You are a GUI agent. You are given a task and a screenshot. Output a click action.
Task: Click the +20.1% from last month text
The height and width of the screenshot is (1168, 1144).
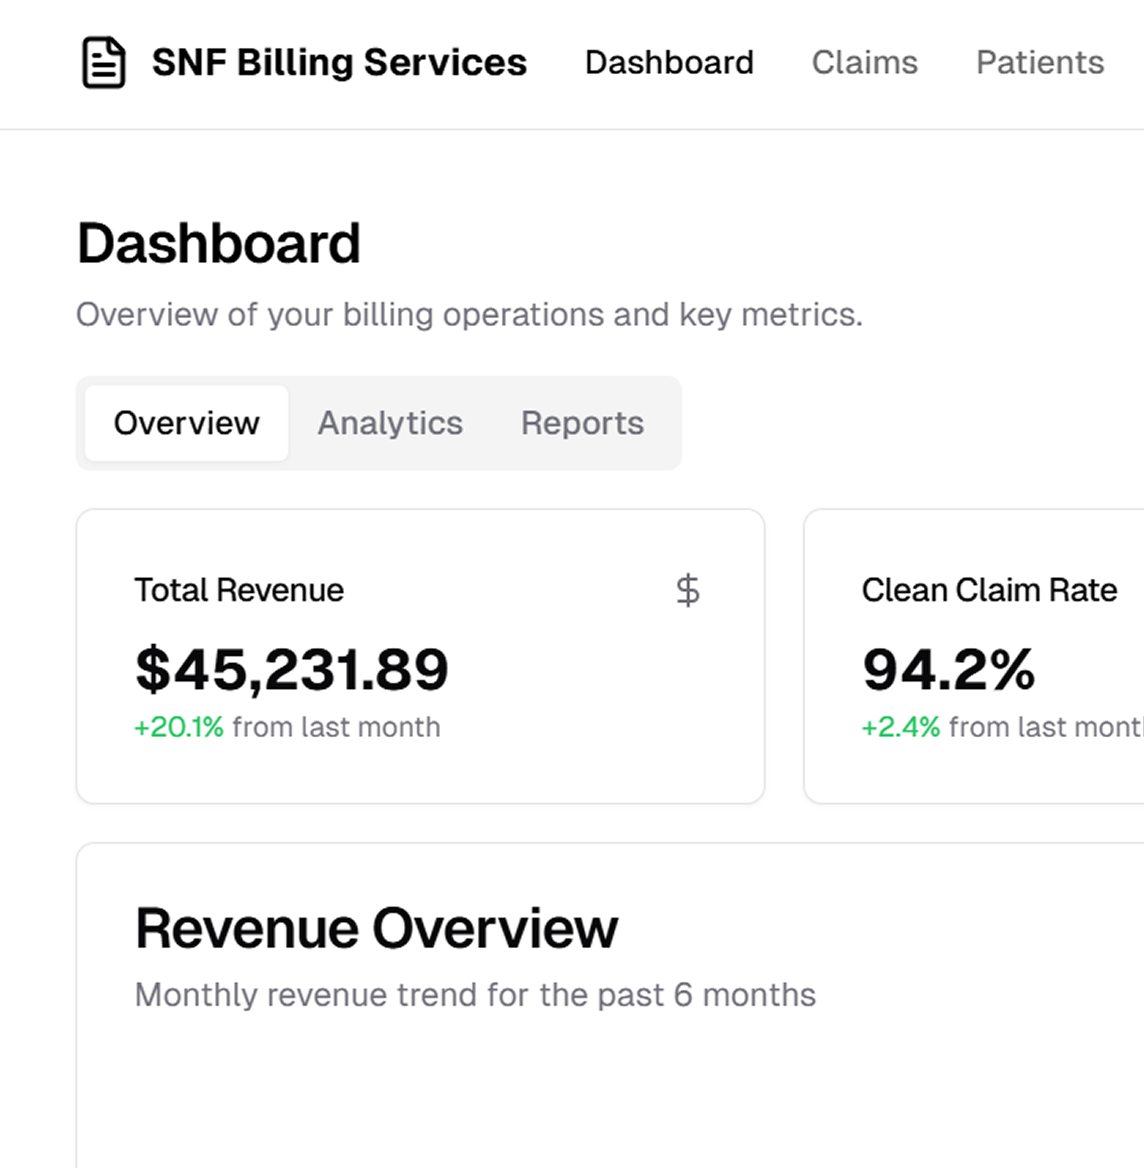point(287,727)
